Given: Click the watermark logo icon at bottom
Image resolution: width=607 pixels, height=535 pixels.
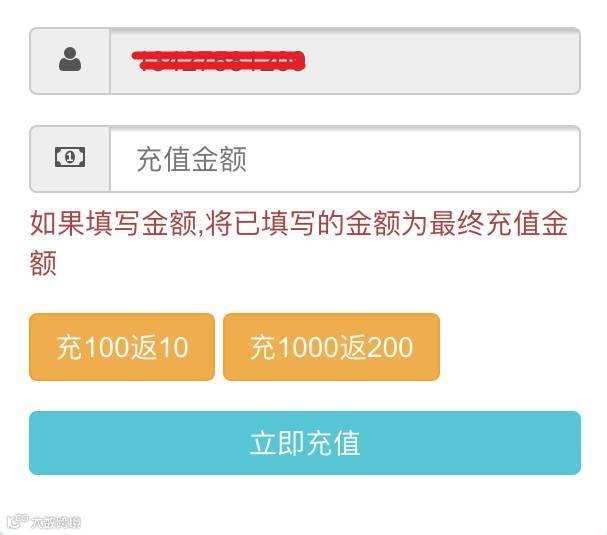Looking at the screenshot, I should coord(17,521).
